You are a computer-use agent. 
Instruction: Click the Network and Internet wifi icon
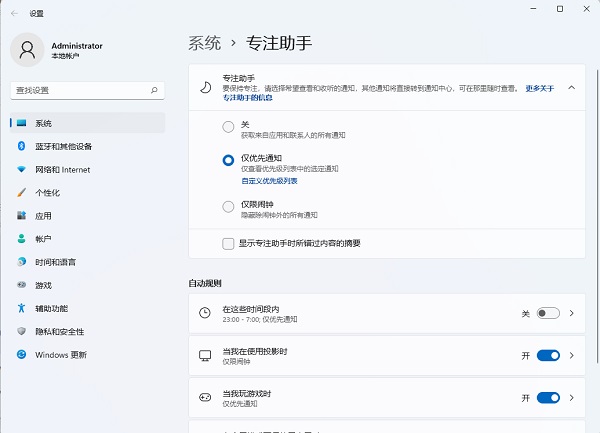point(21,169)
